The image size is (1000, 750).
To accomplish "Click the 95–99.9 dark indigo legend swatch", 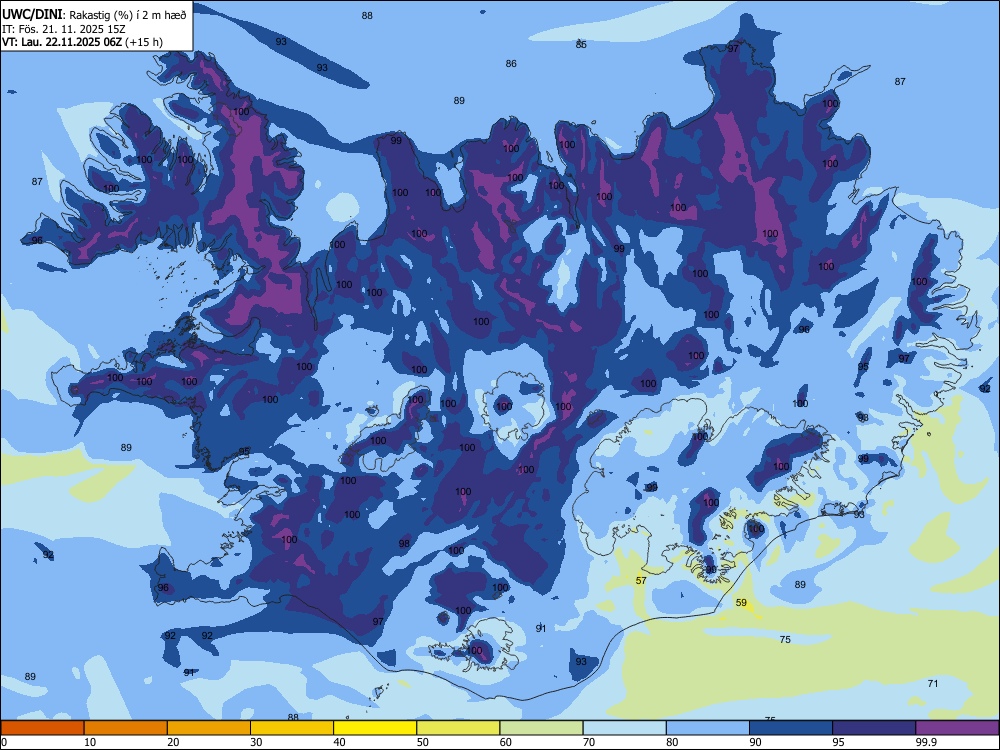I will coord(874,727).
